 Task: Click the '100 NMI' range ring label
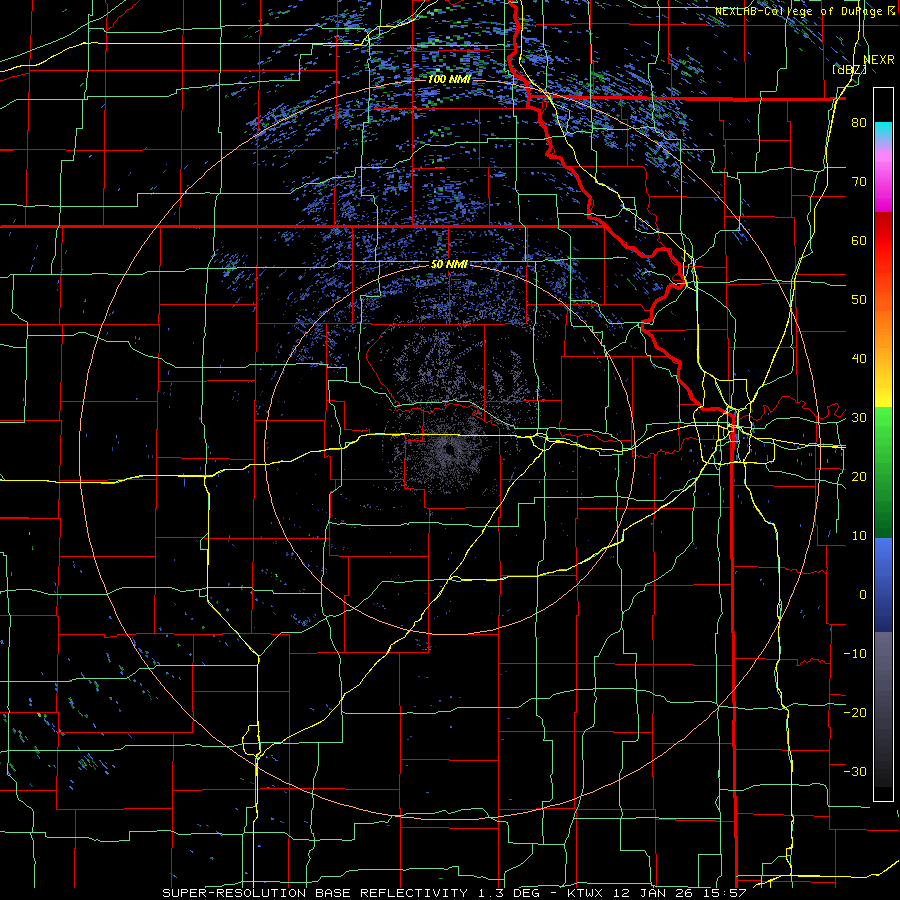pyautogui.click(x=449, y=79)
